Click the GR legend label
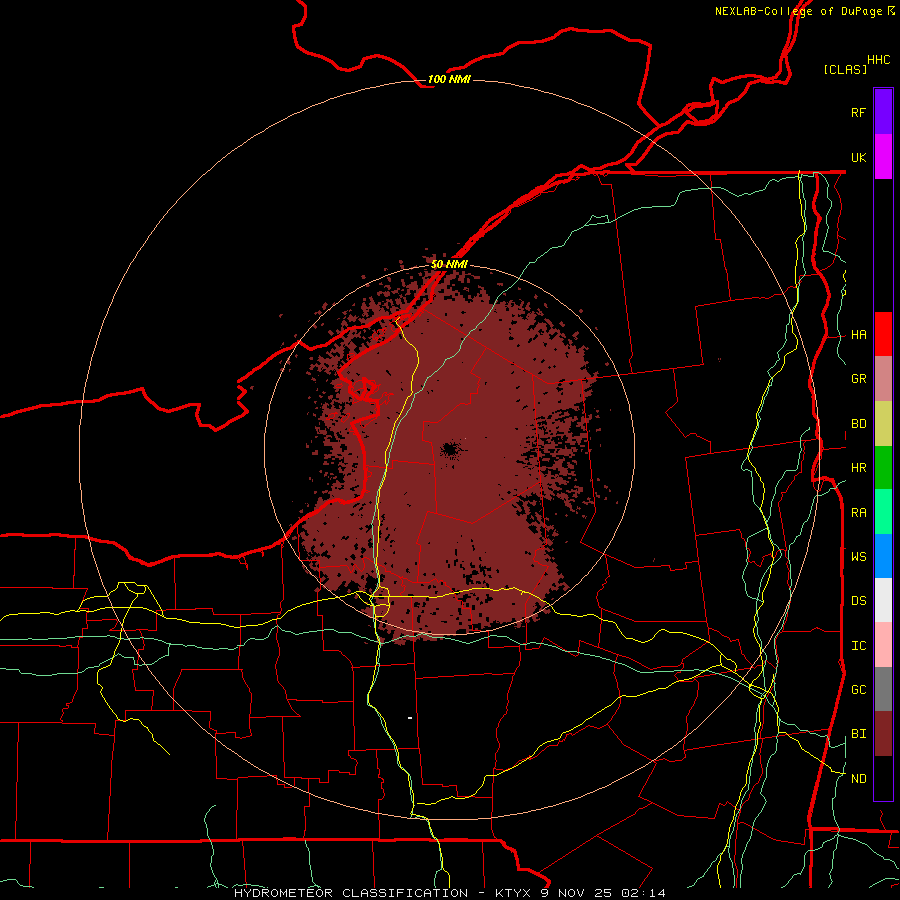The width and height of the screenshot is (900, 900). coord(858,379)
